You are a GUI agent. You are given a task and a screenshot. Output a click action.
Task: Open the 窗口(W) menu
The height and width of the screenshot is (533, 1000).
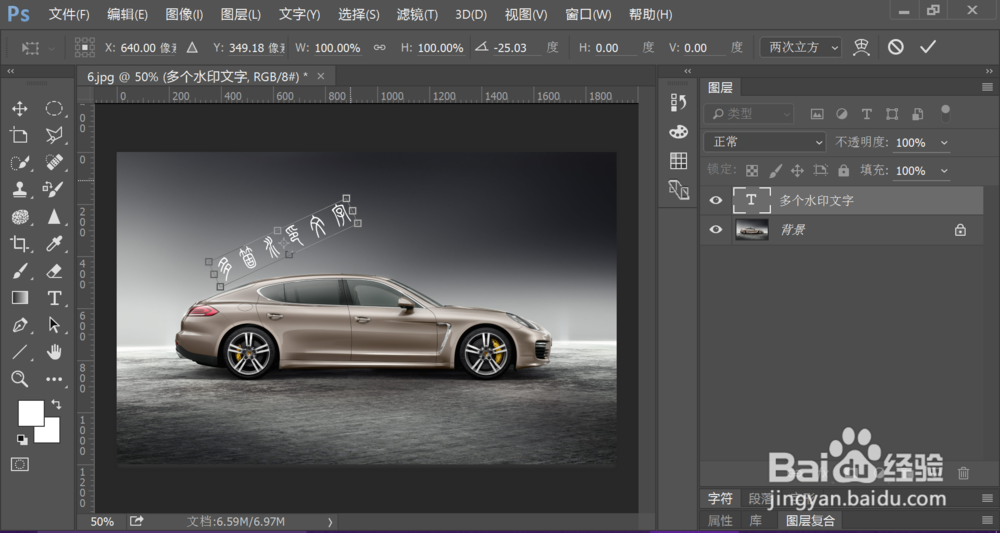588,14
